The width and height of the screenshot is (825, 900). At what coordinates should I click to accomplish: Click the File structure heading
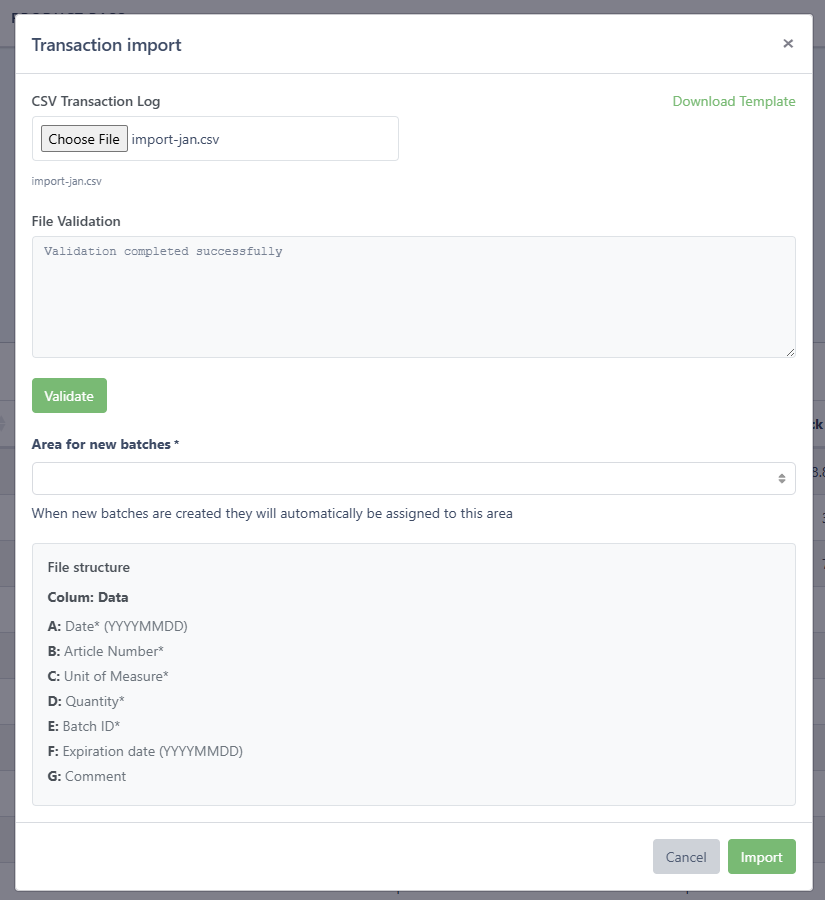tap(89, 567)
